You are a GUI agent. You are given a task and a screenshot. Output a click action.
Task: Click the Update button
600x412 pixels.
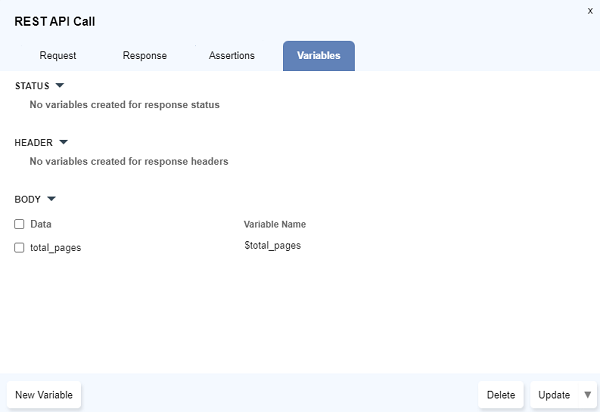554,395
